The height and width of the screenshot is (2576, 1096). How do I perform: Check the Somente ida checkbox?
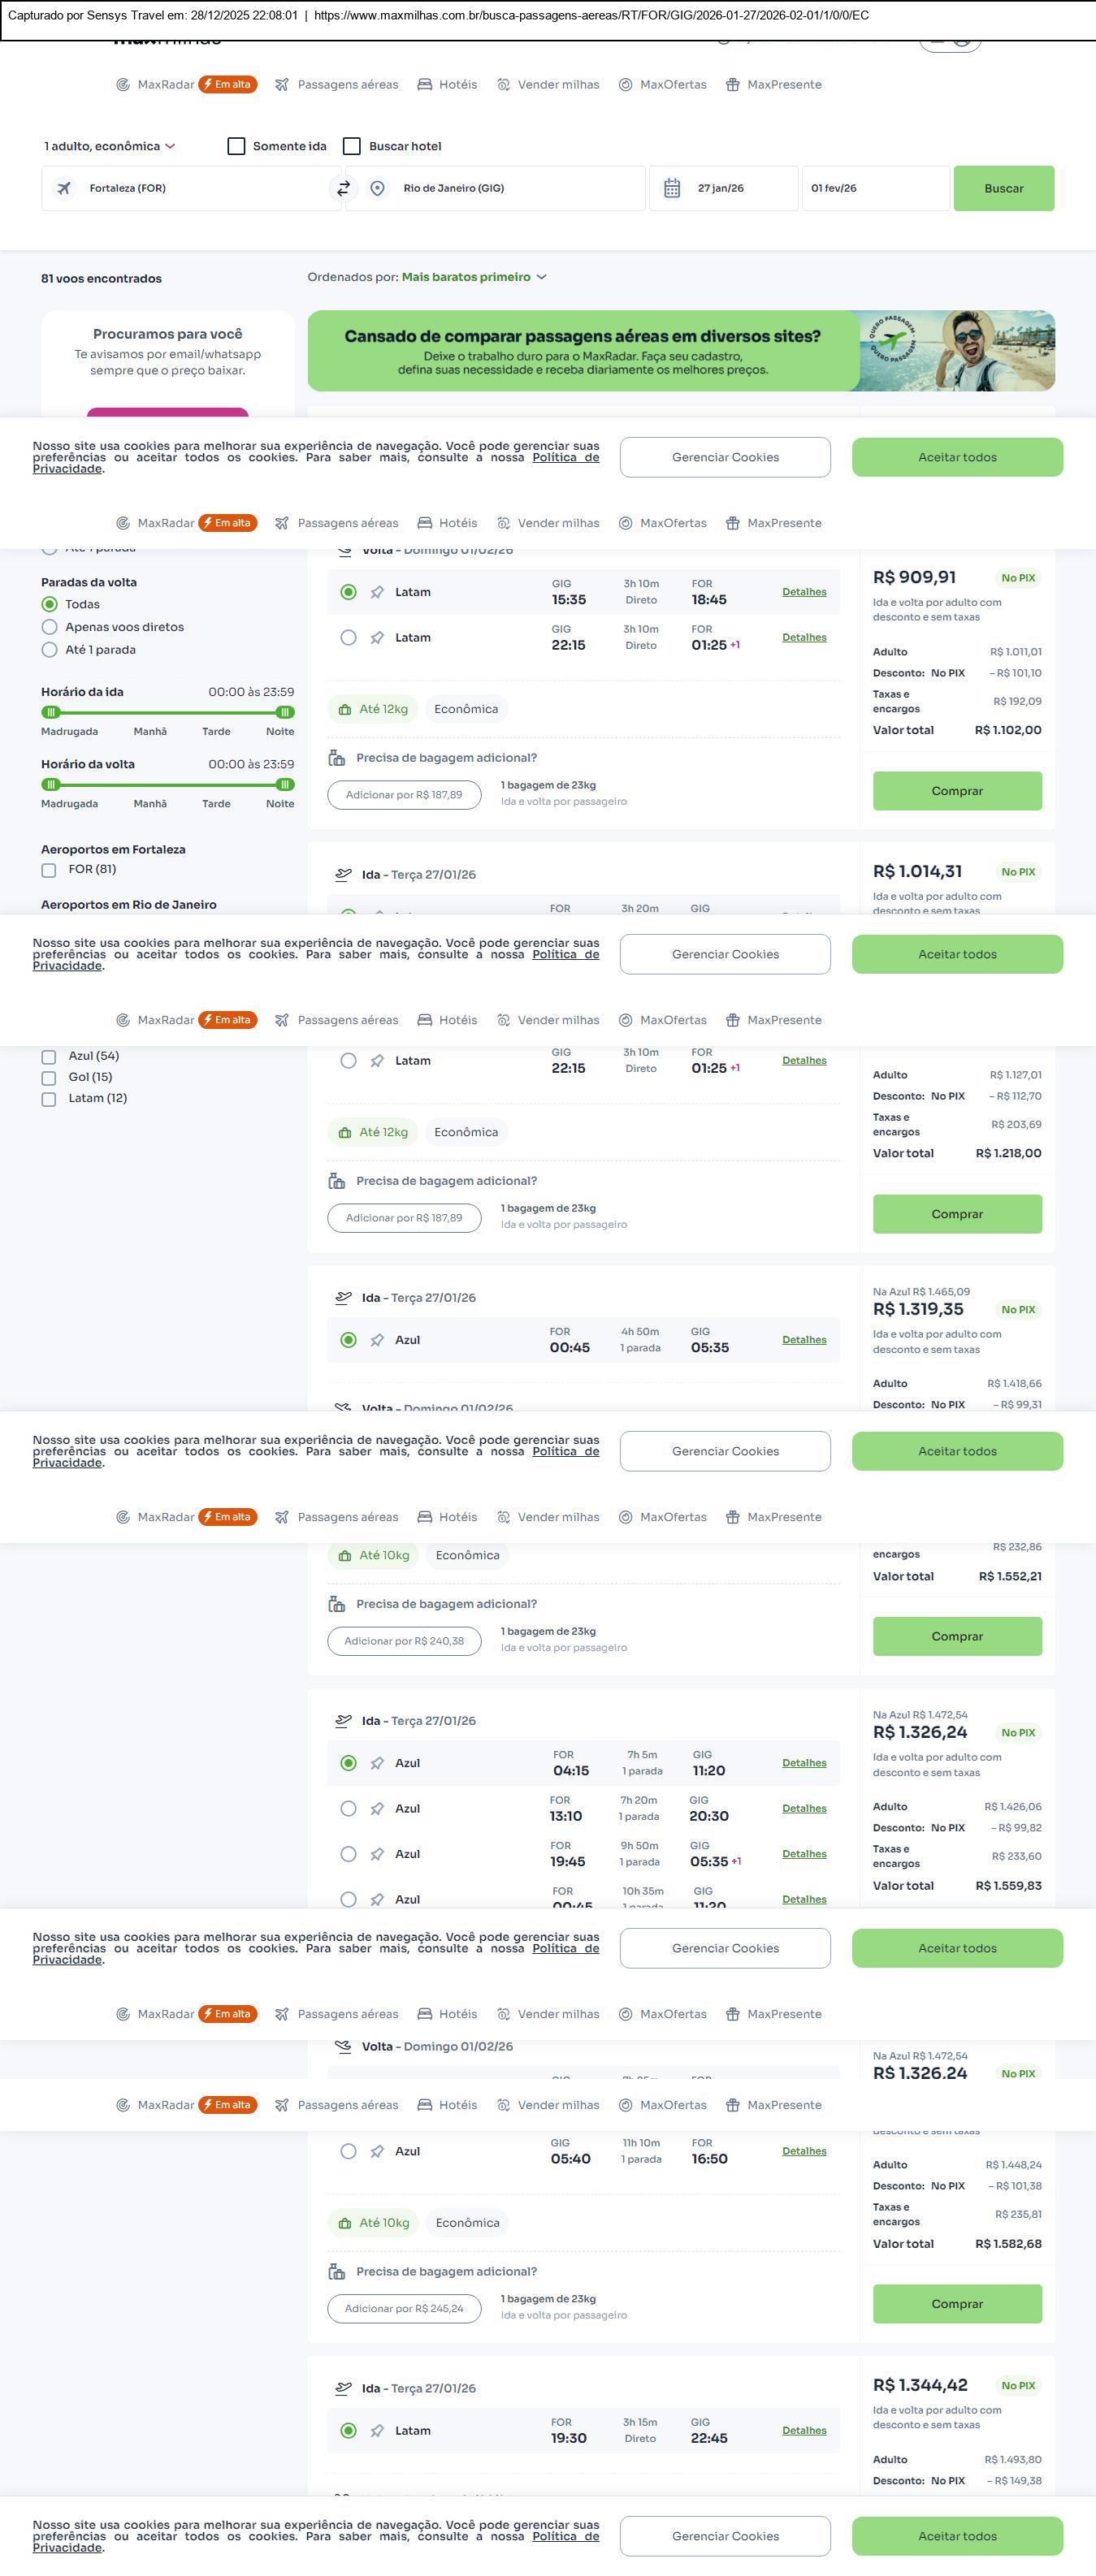[x=236, y=146]
